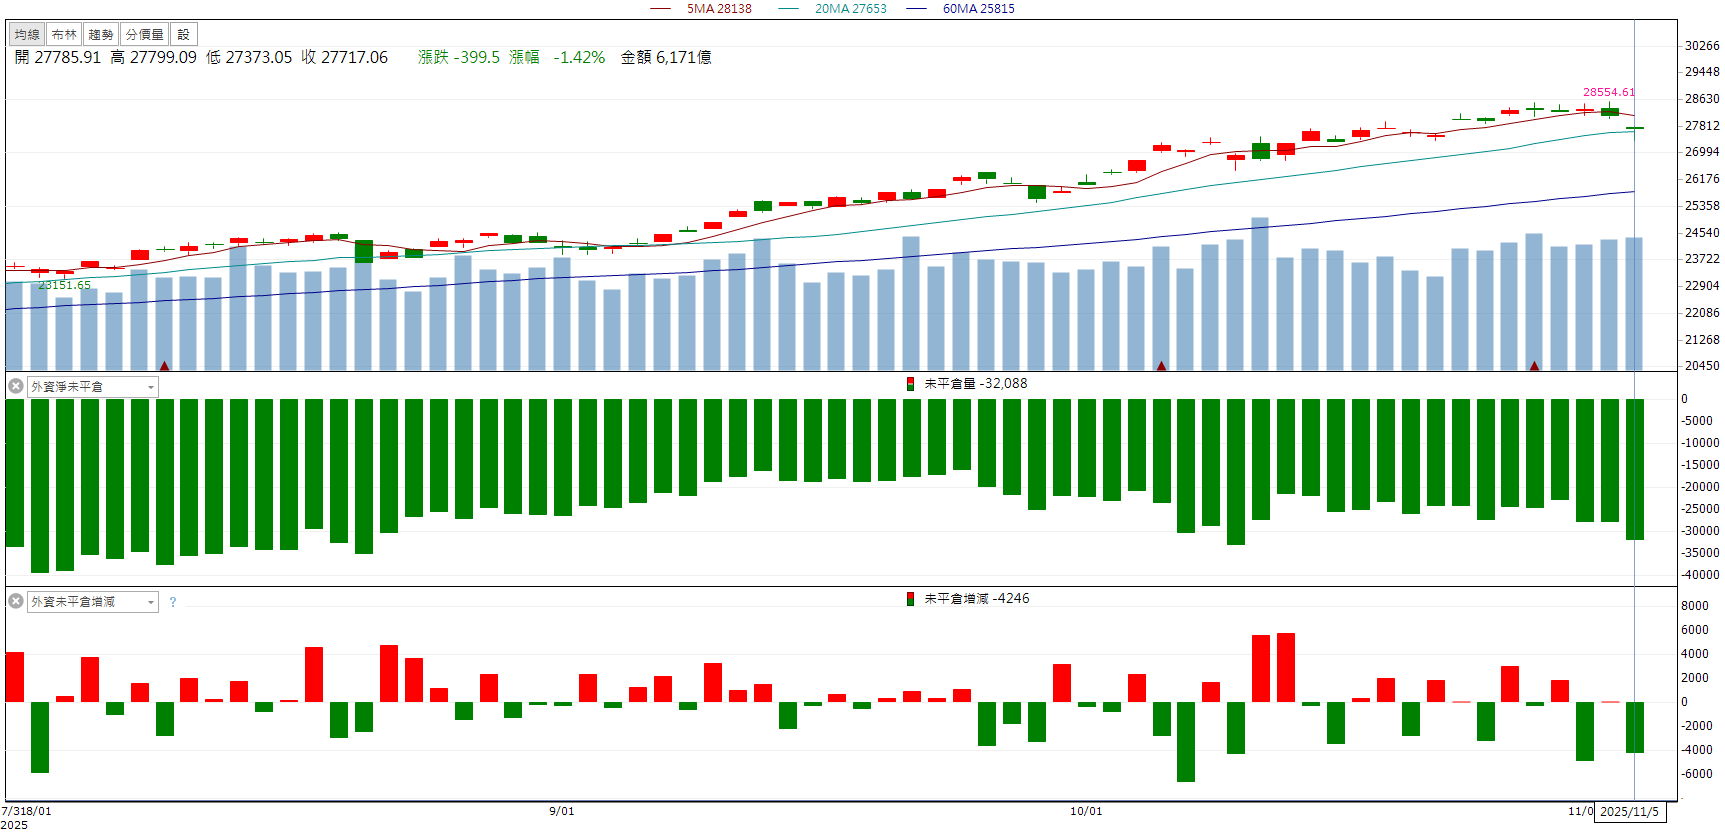This screenshot has height=833, width=1725.
Task: Click the 8000 axis label in change panel
Action: tap(1695, 606)
